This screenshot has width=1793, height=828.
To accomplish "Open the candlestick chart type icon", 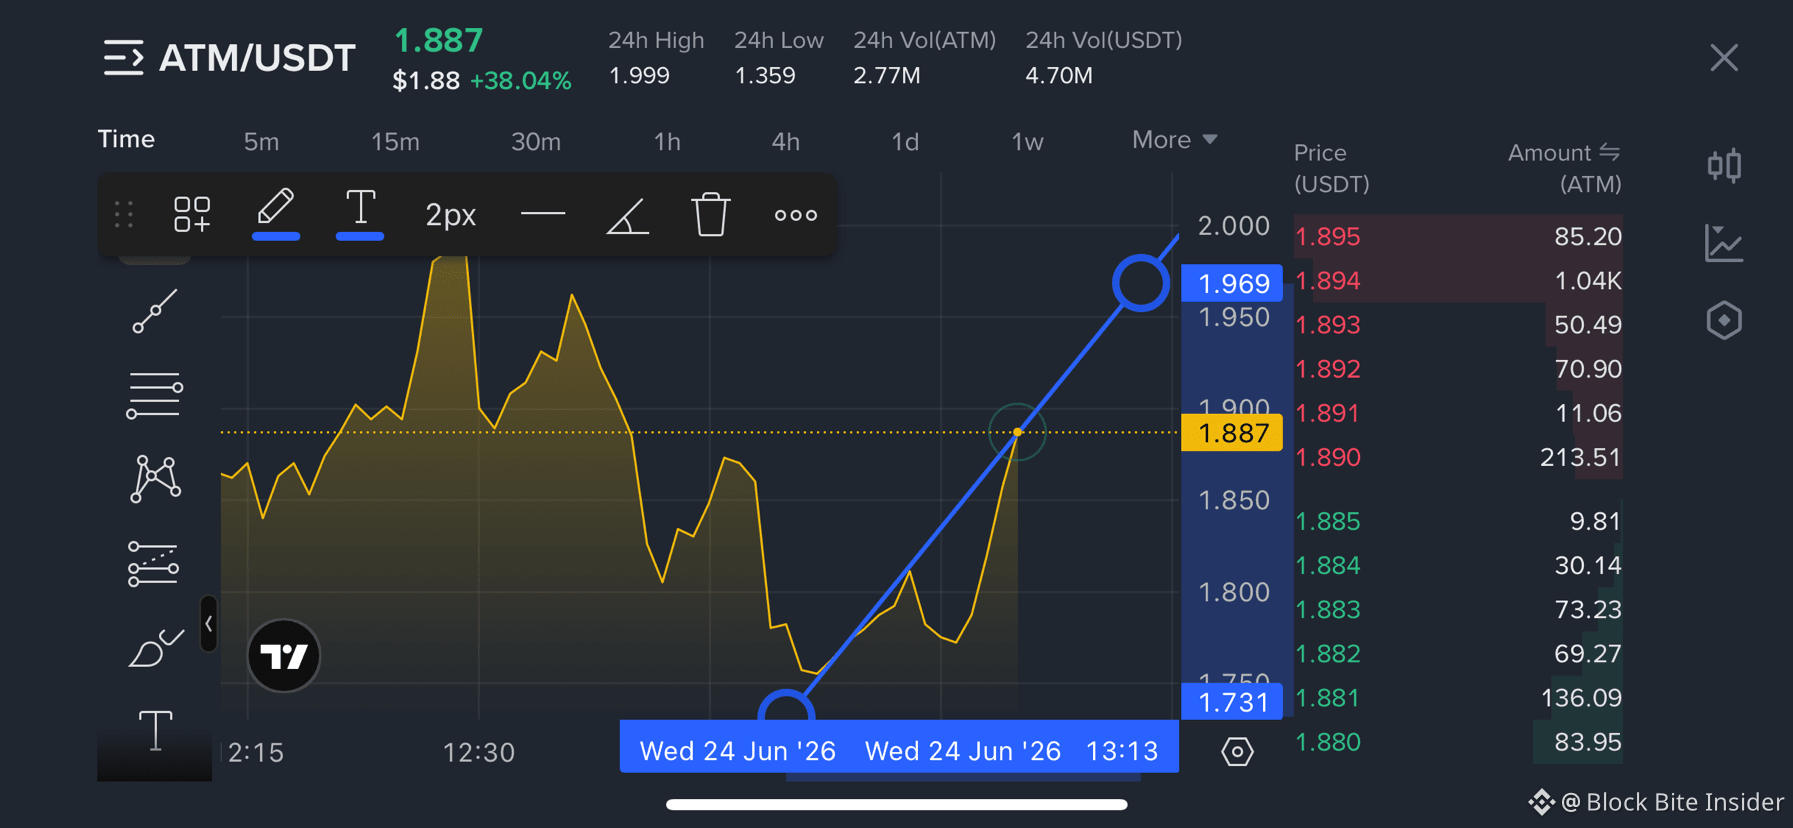I will point(1724,165).
